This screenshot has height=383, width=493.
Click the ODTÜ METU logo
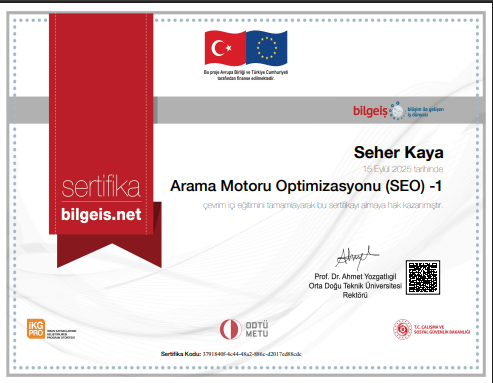[244, 329]
